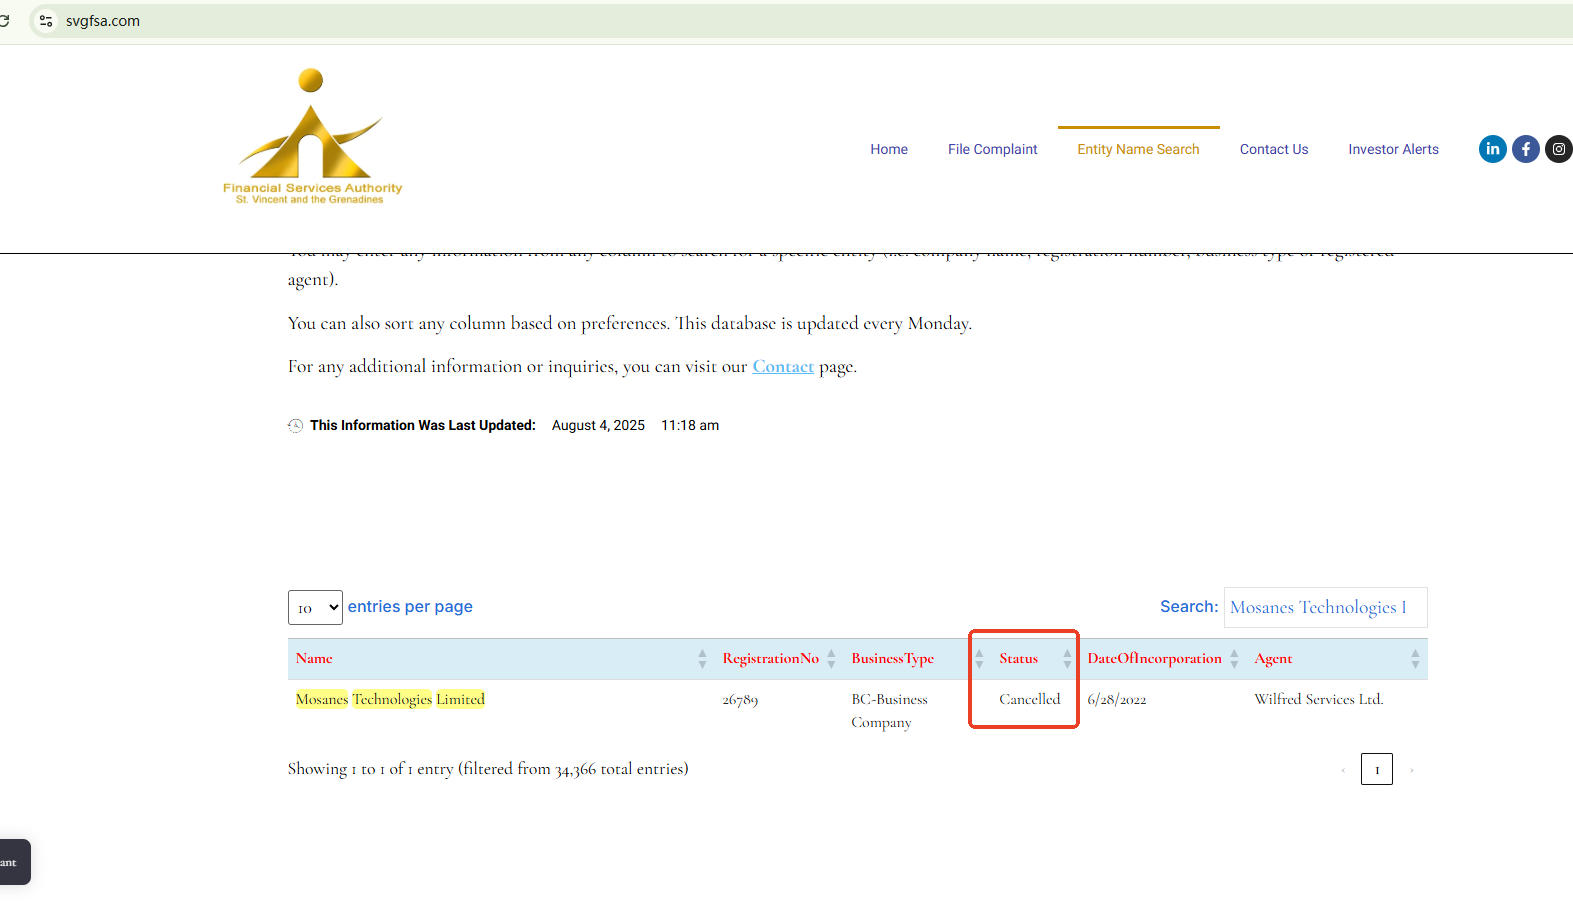The image size is (1573, 909).
Task: Sort table by Name column arrows
Action: 702,659
